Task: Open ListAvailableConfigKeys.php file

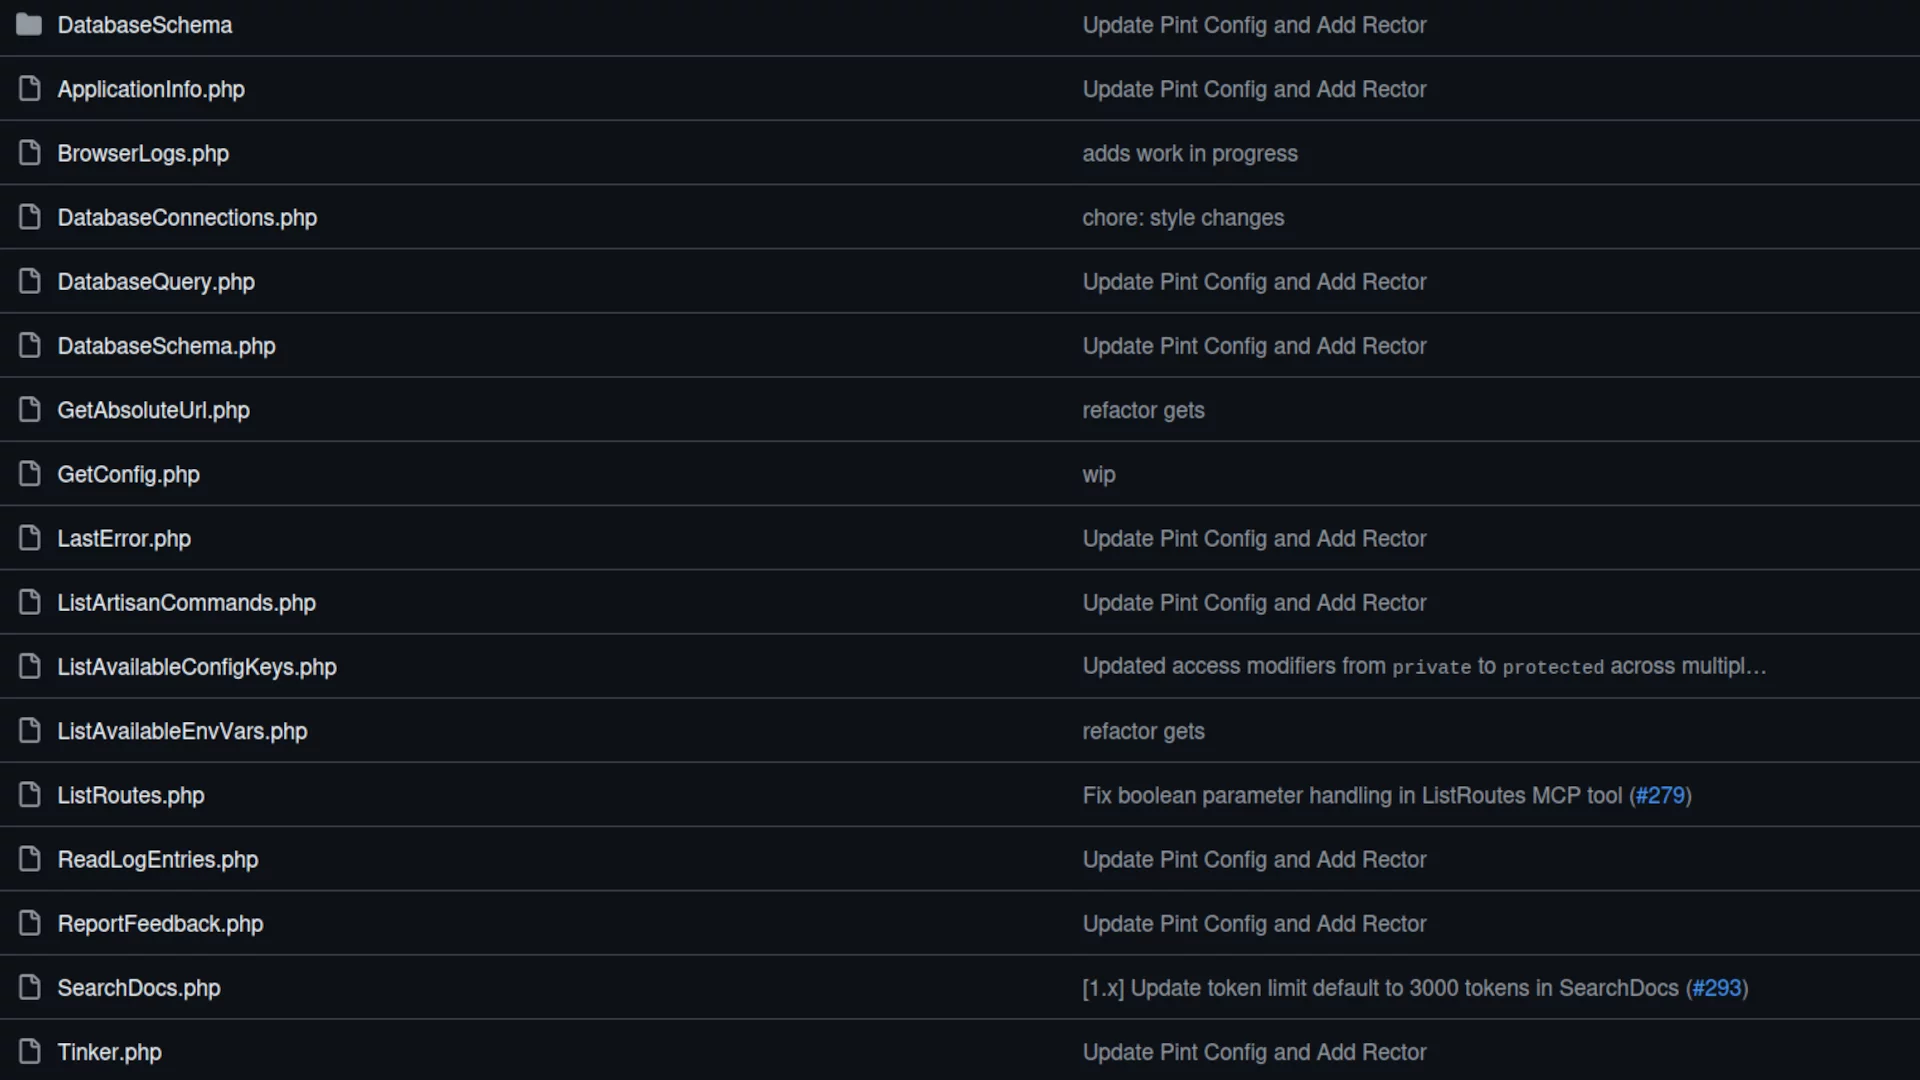Action: tap(197, 667)
